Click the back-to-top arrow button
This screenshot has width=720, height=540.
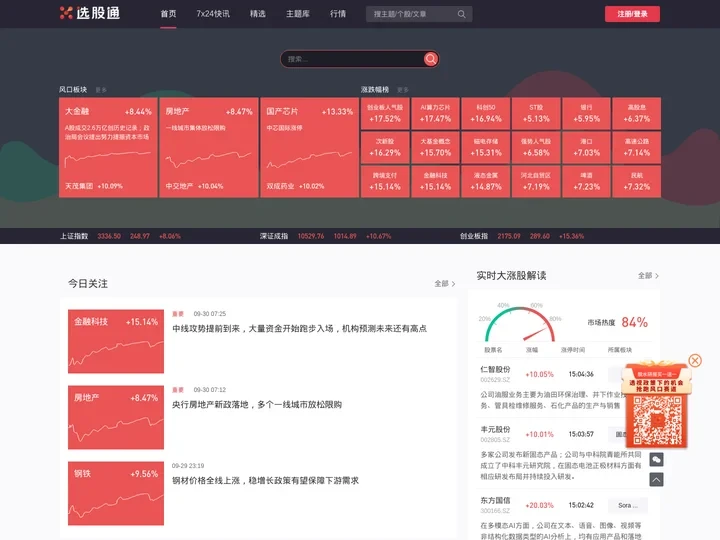coord(656,479)
